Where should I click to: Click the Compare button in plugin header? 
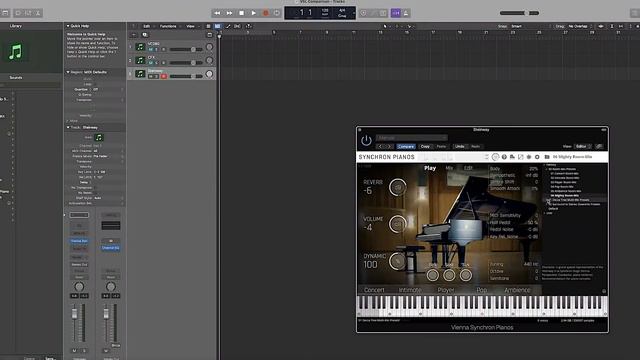point(405,146)
